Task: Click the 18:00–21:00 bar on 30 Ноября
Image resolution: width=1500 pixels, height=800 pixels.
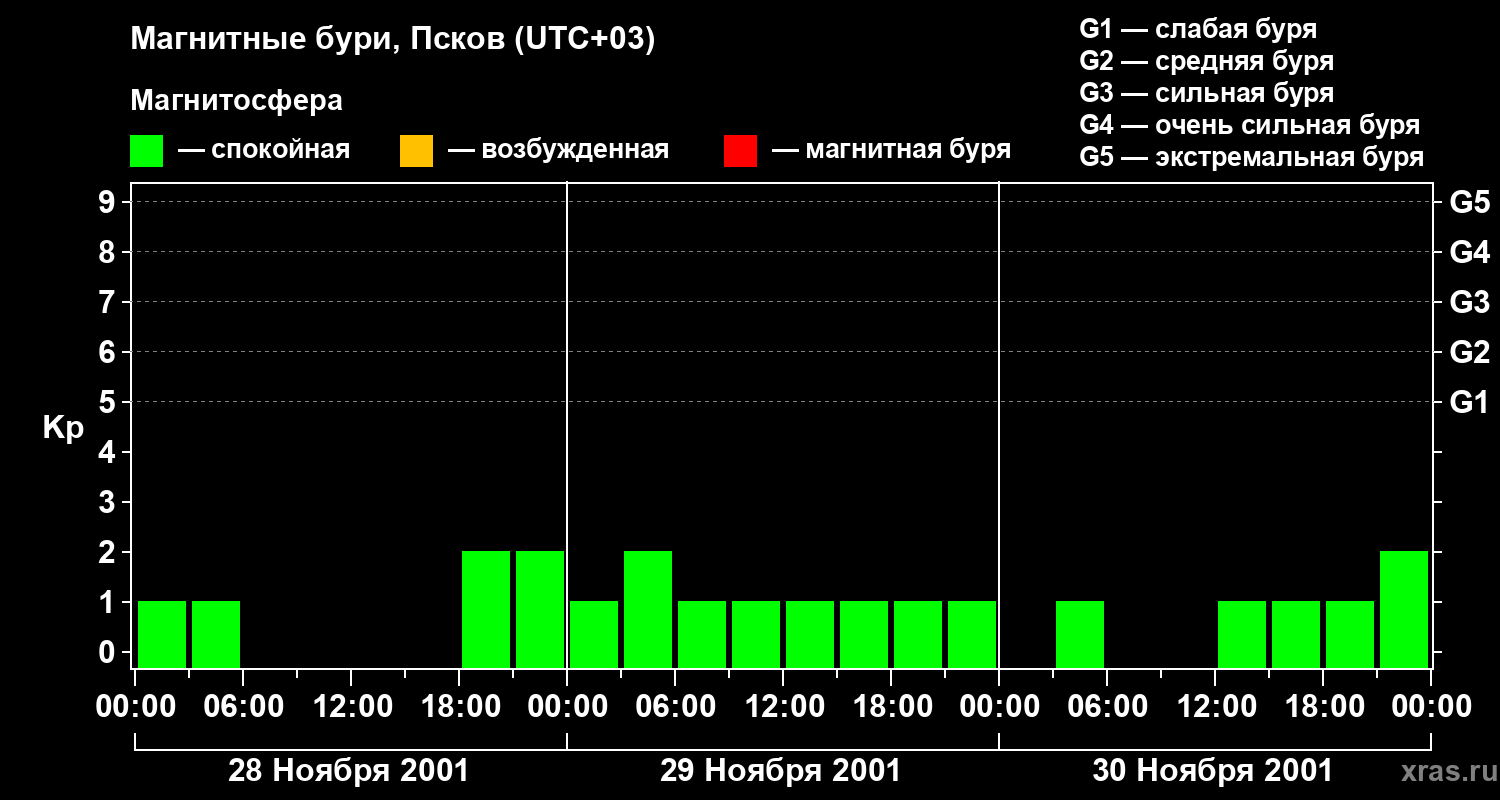Action: click(x=1350, y=634)
